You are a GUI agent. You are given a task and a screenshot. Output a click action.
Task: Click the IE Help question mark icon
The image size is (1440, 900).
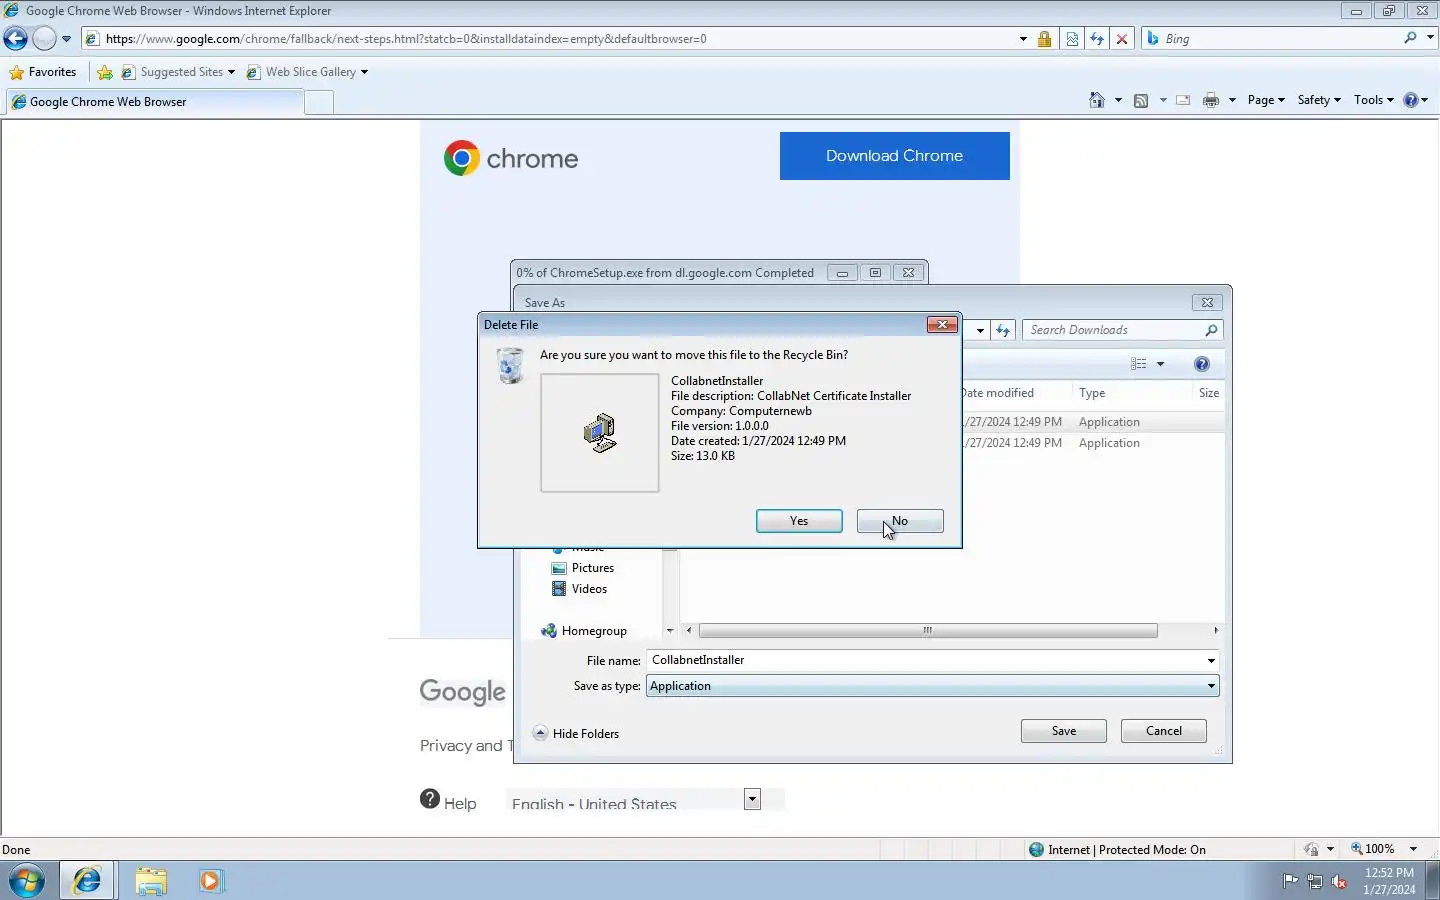click(1411, 100)
